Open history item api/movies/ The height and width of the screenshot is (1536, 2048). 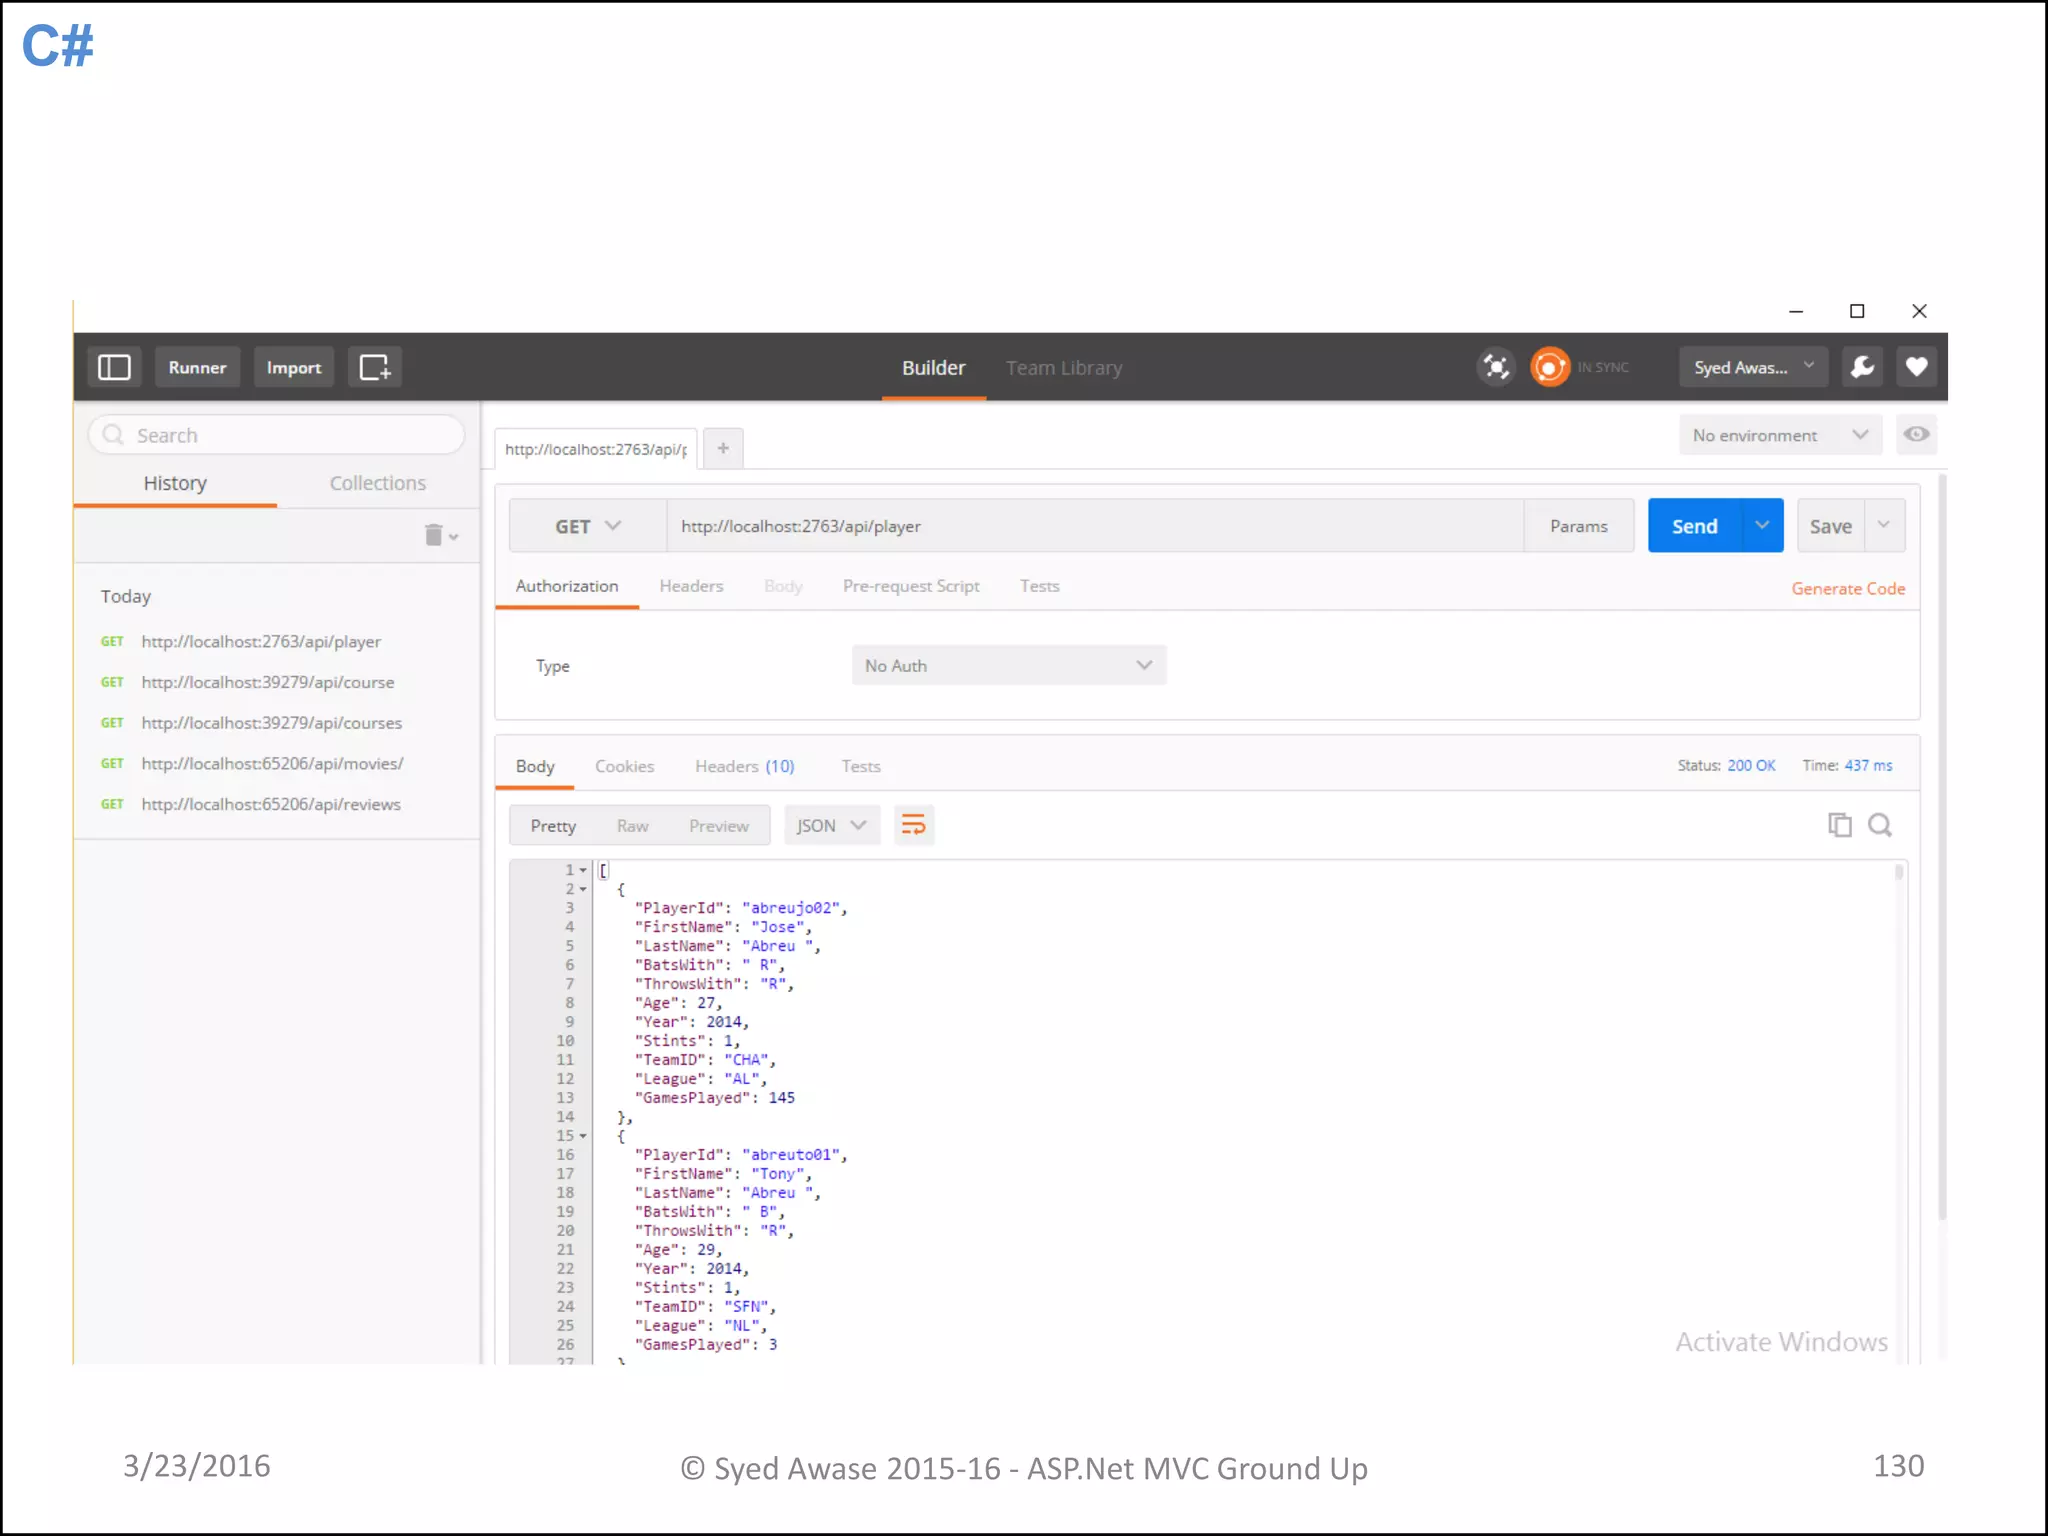272,763
